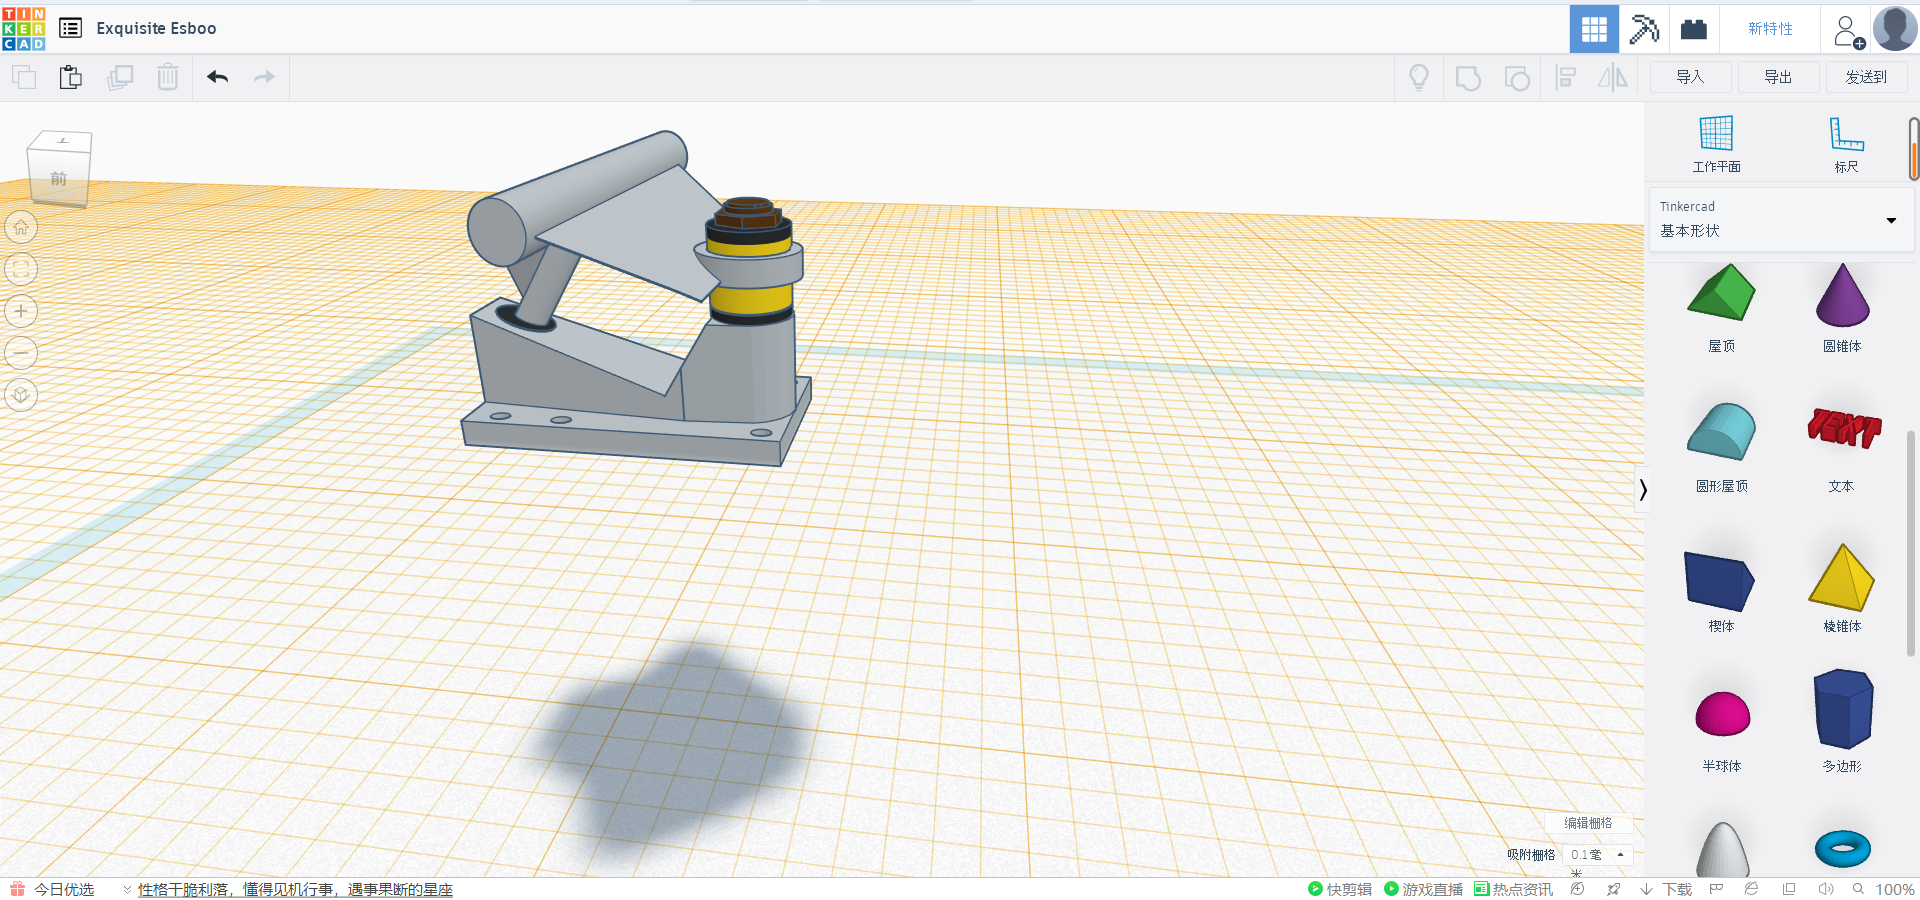This screenshot has width=1920, height=900.
Task: Pick the blue torus ring shape
Action: pyautogui.click(x=1842, y=848)
